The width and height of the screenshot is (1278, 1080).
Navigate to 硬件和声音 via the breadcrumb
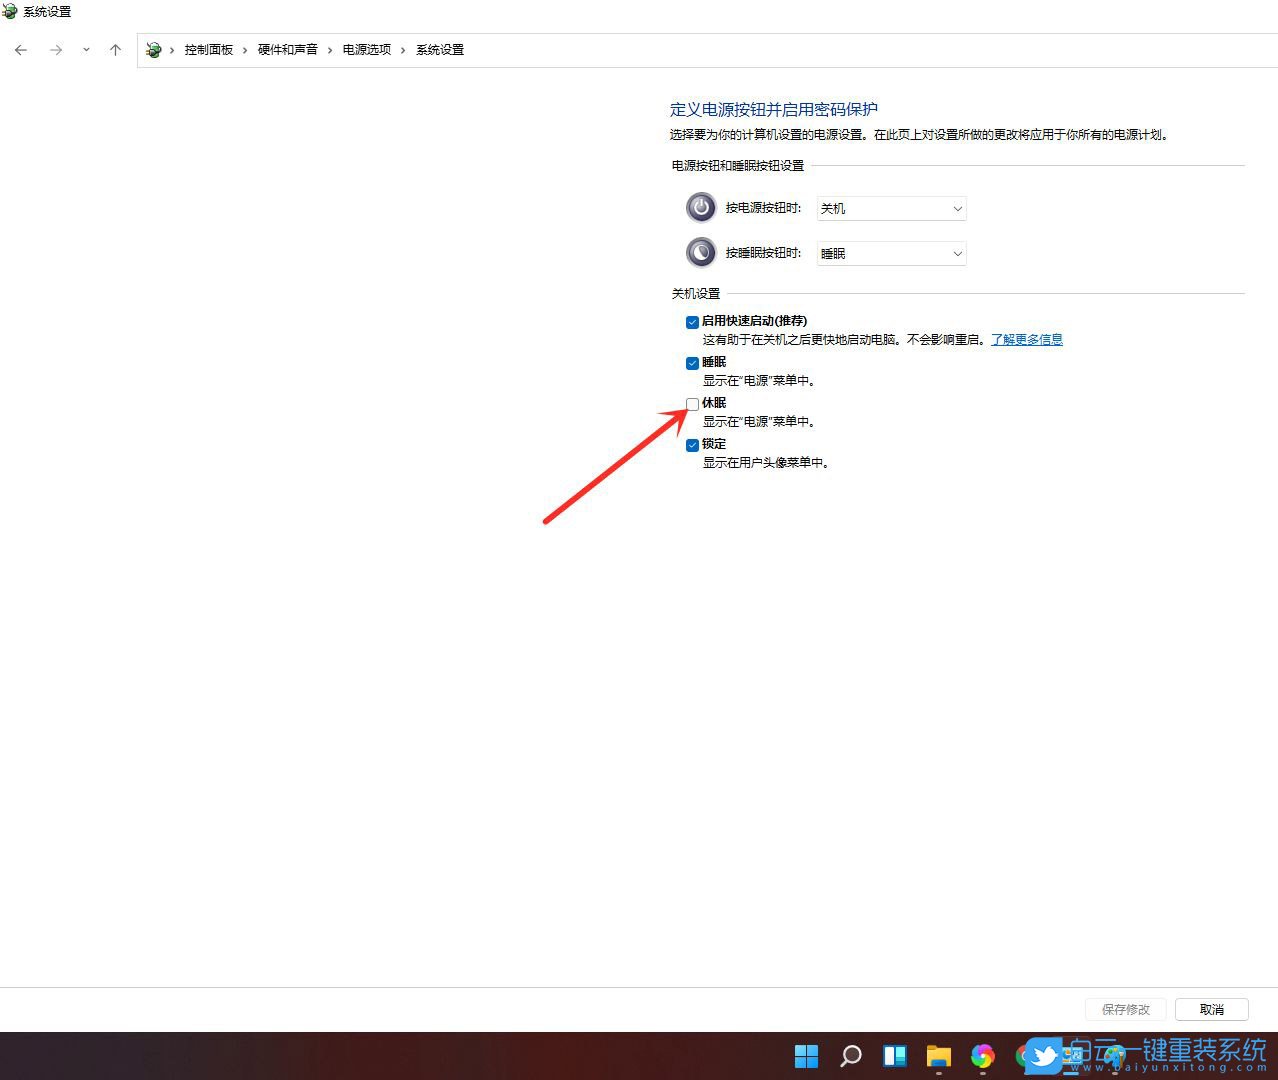click(287, 49)
